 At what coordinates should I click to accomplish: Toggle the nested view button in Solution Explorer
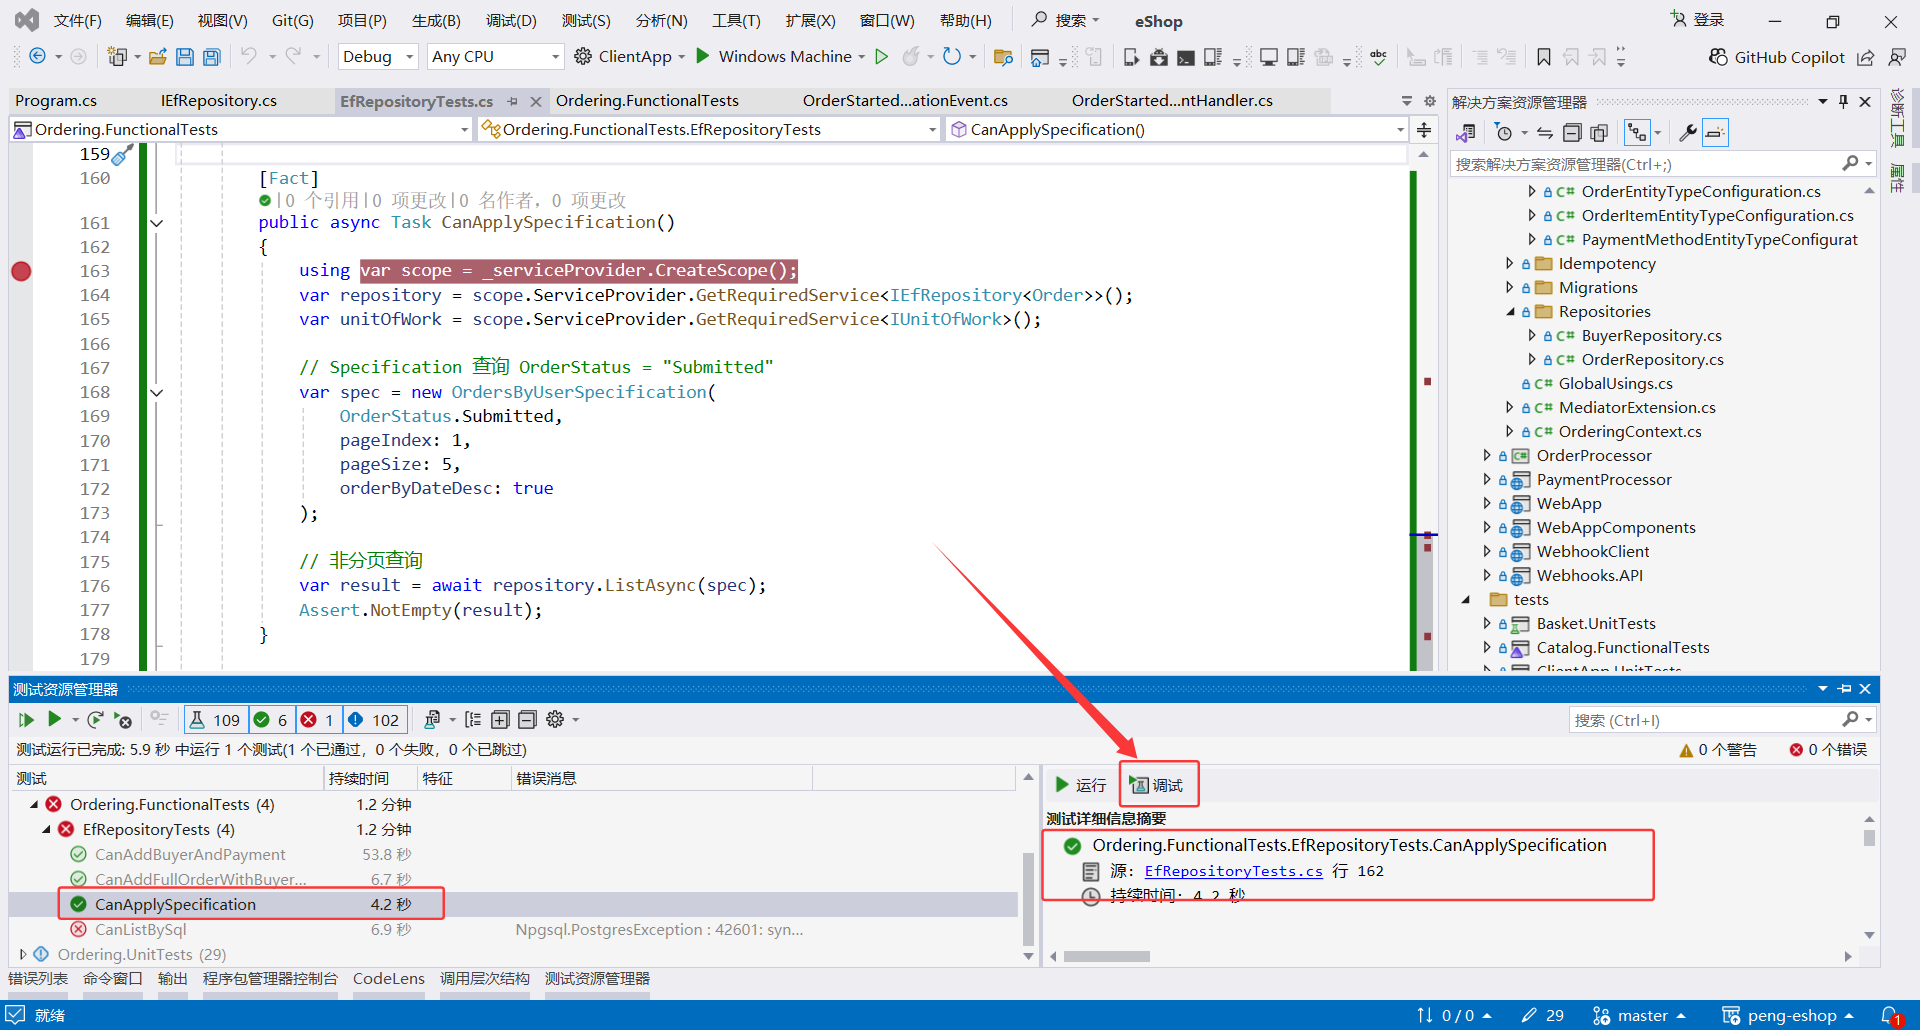1637,133
